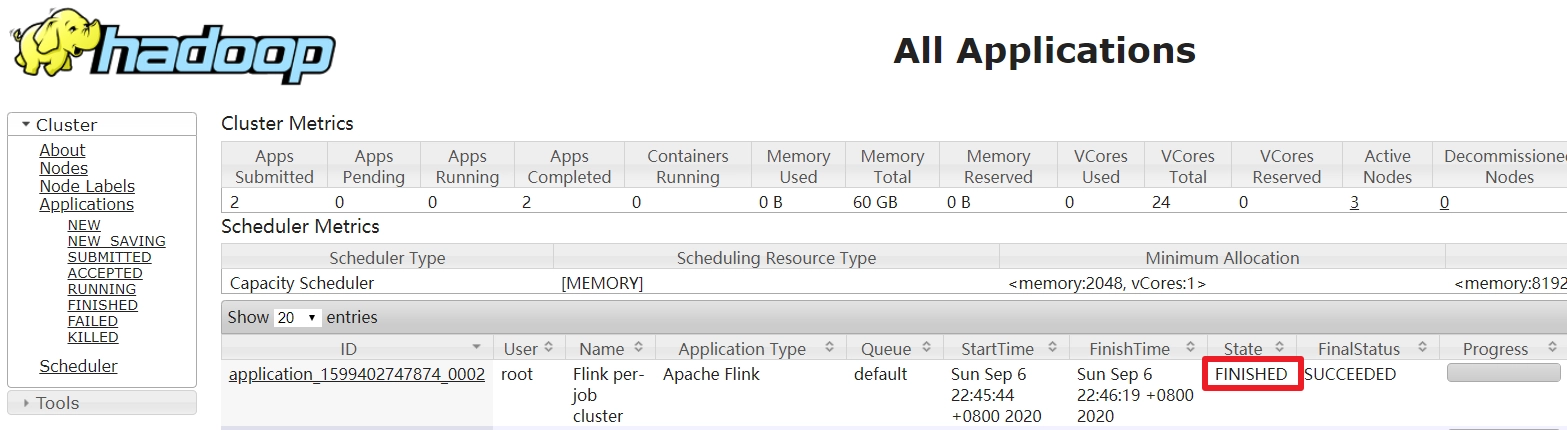Click the default queue cell
Screen dimensions: 1567x430
[x=880, y=374]
